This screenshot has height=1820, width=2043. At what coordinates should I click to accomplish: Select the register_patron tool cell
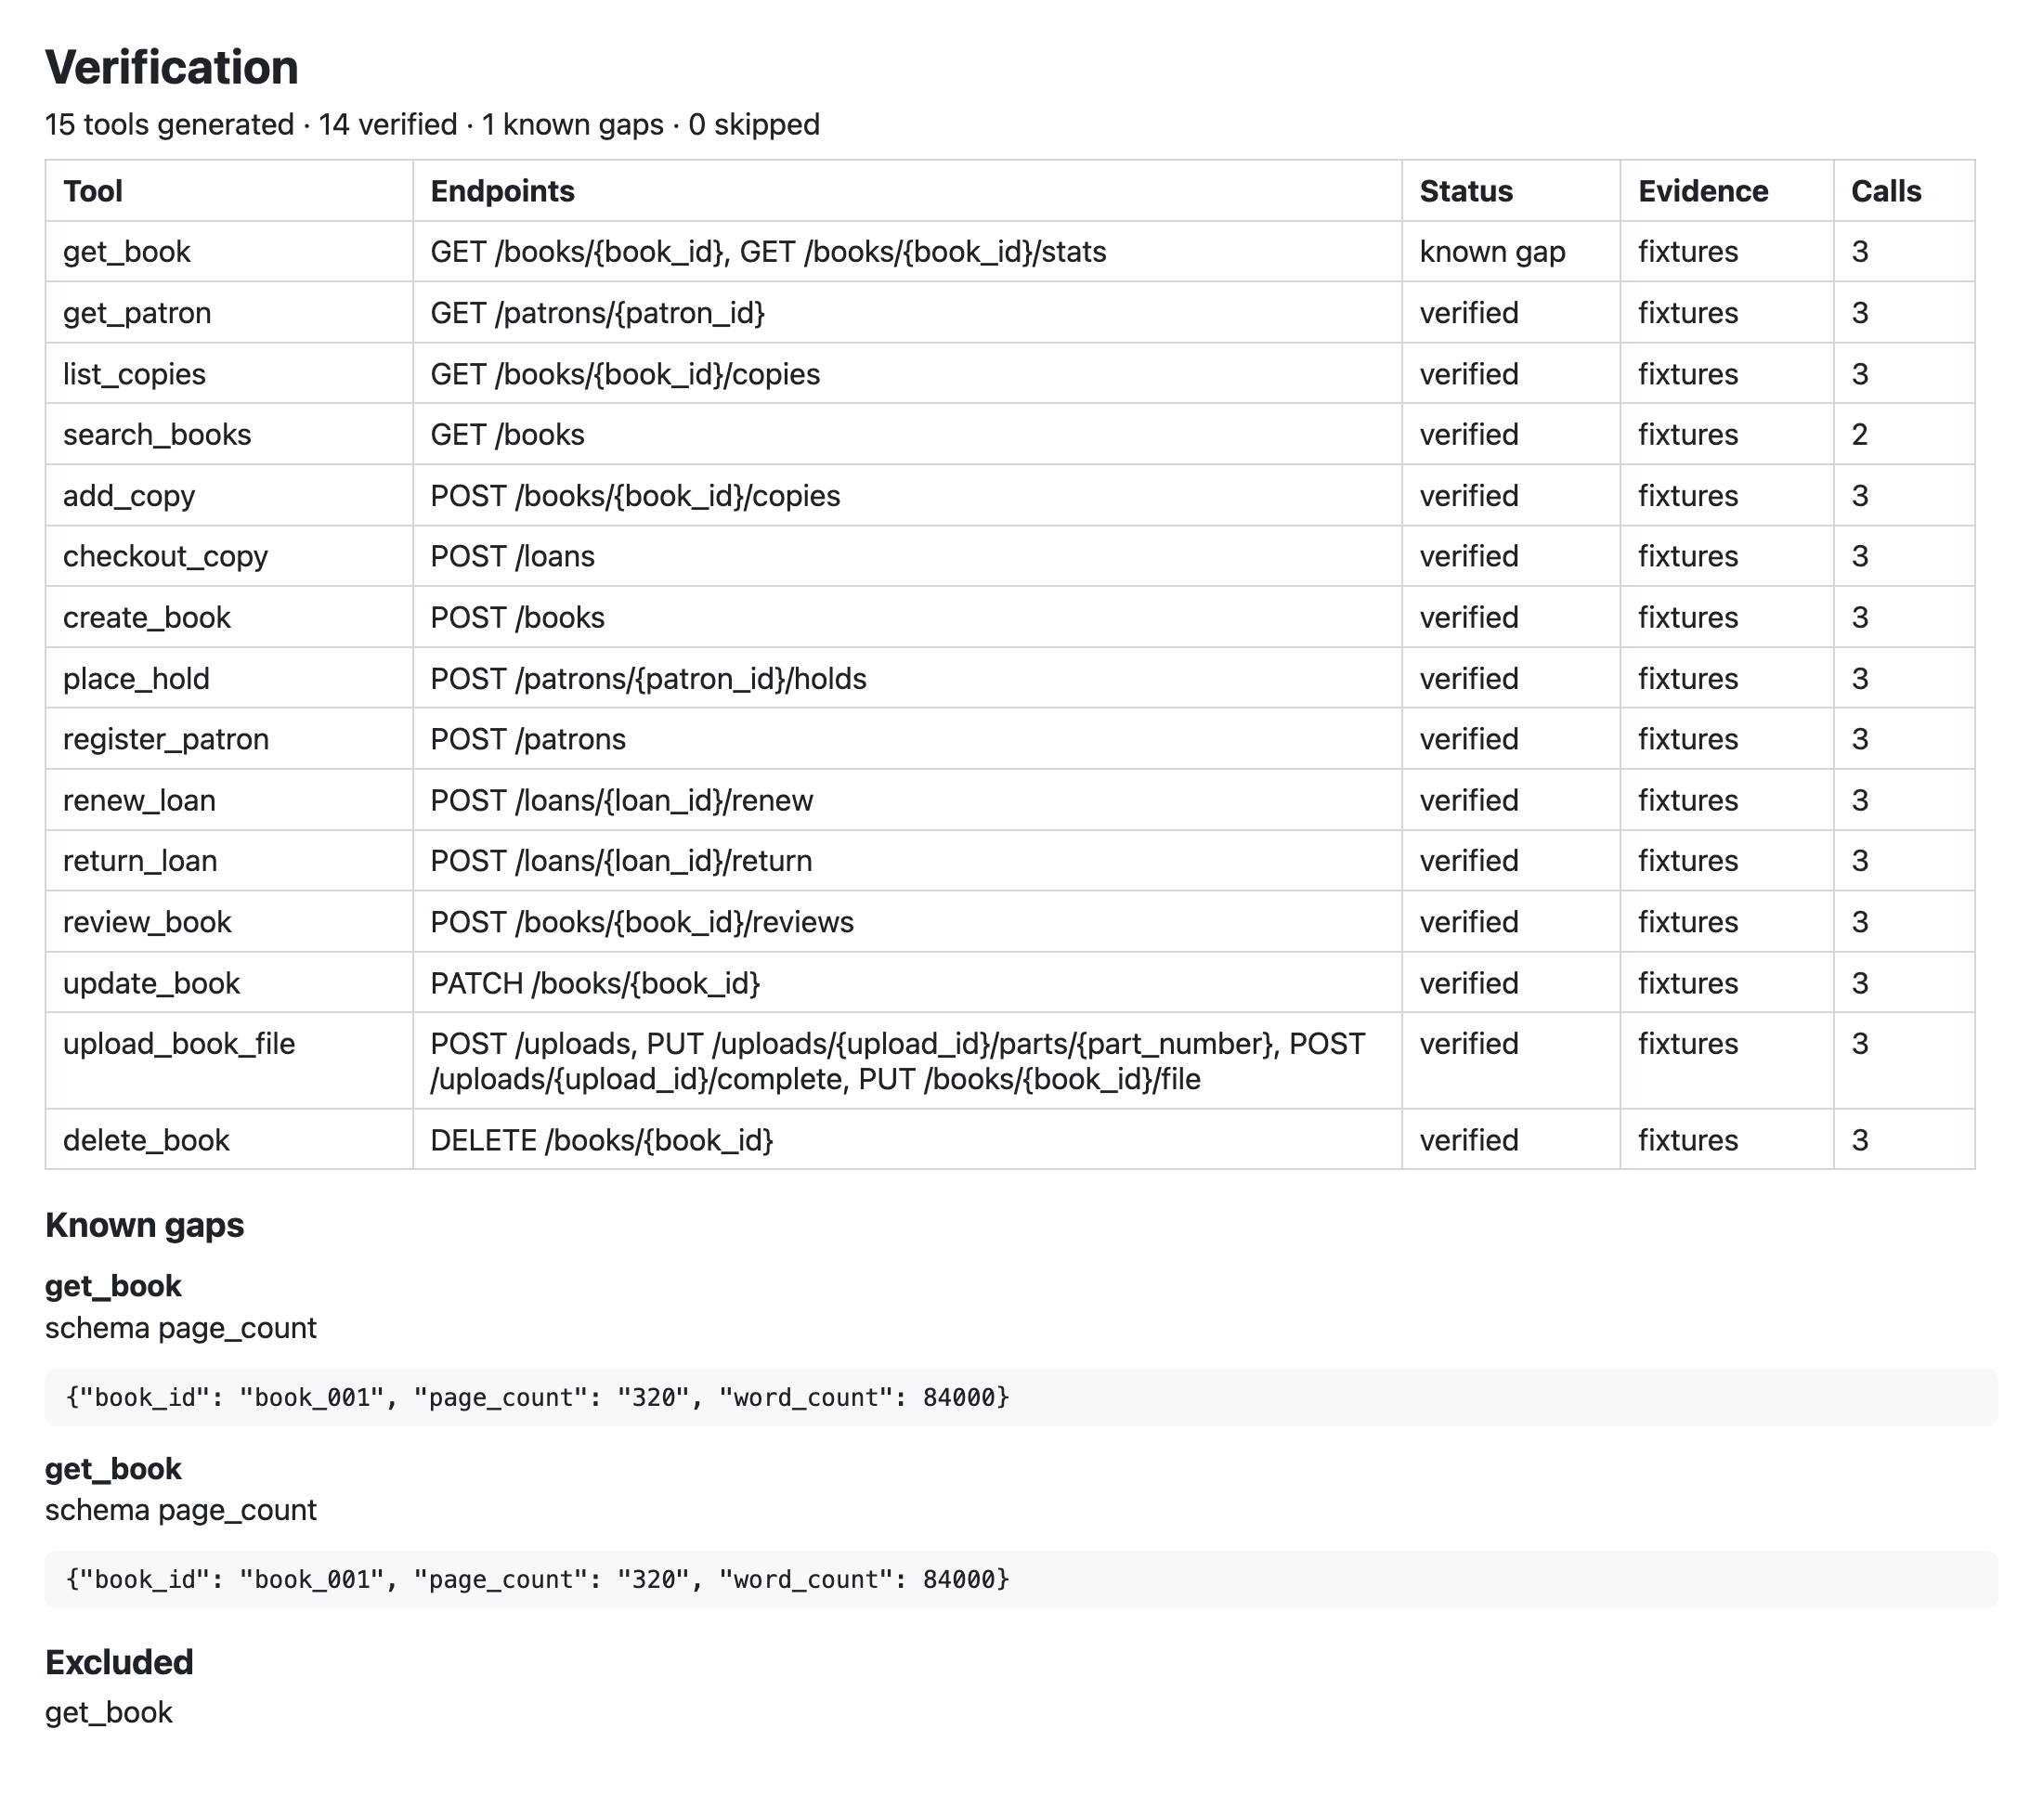[229, 739]
